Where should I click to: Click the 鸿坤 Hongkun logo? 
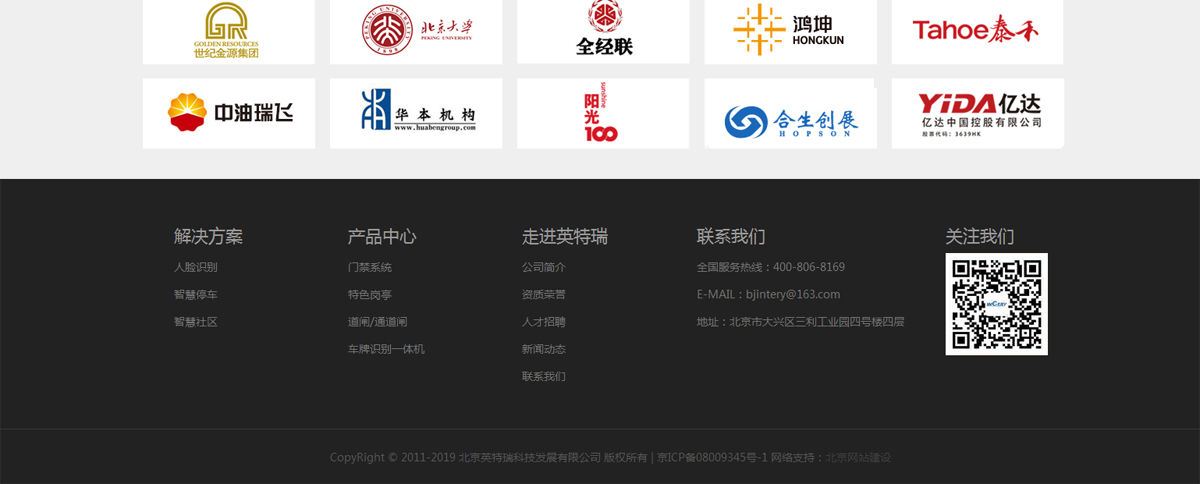[790, 32]
